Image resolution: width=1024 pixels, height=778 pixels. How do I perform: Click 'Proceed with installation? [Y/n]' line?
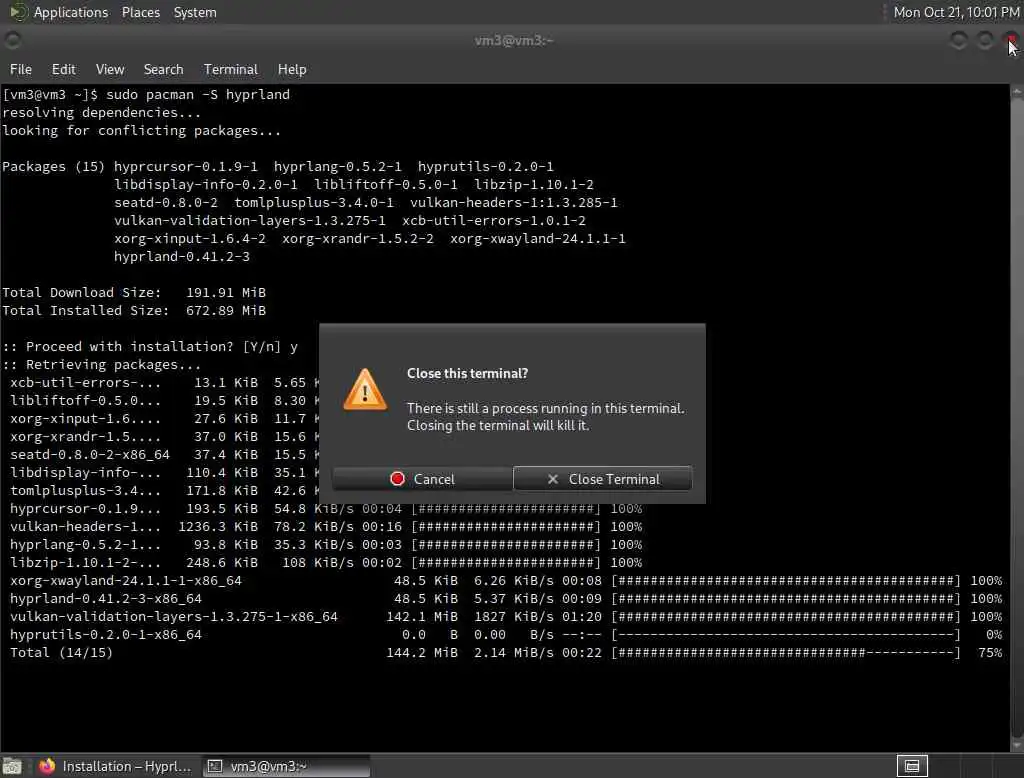click(x=150, y=347)
